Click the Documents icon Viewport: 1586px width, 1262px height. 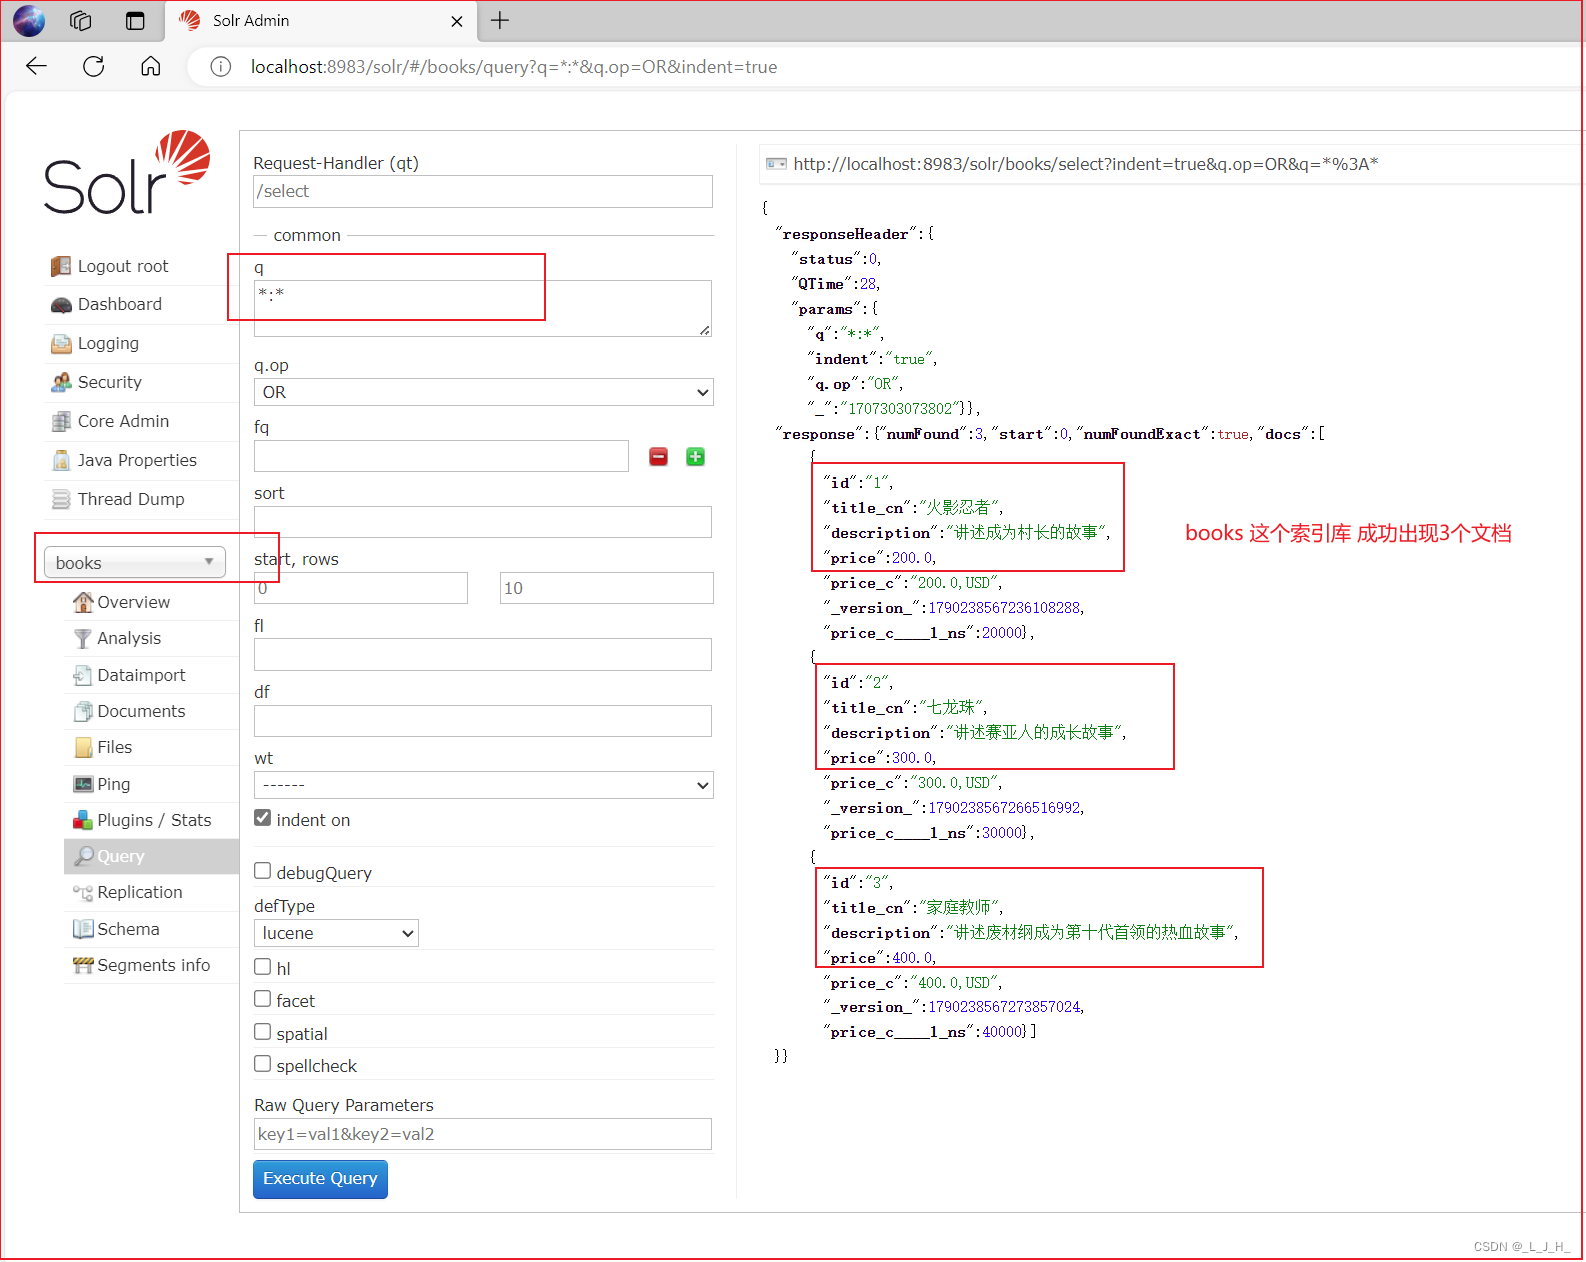(83, 711)
